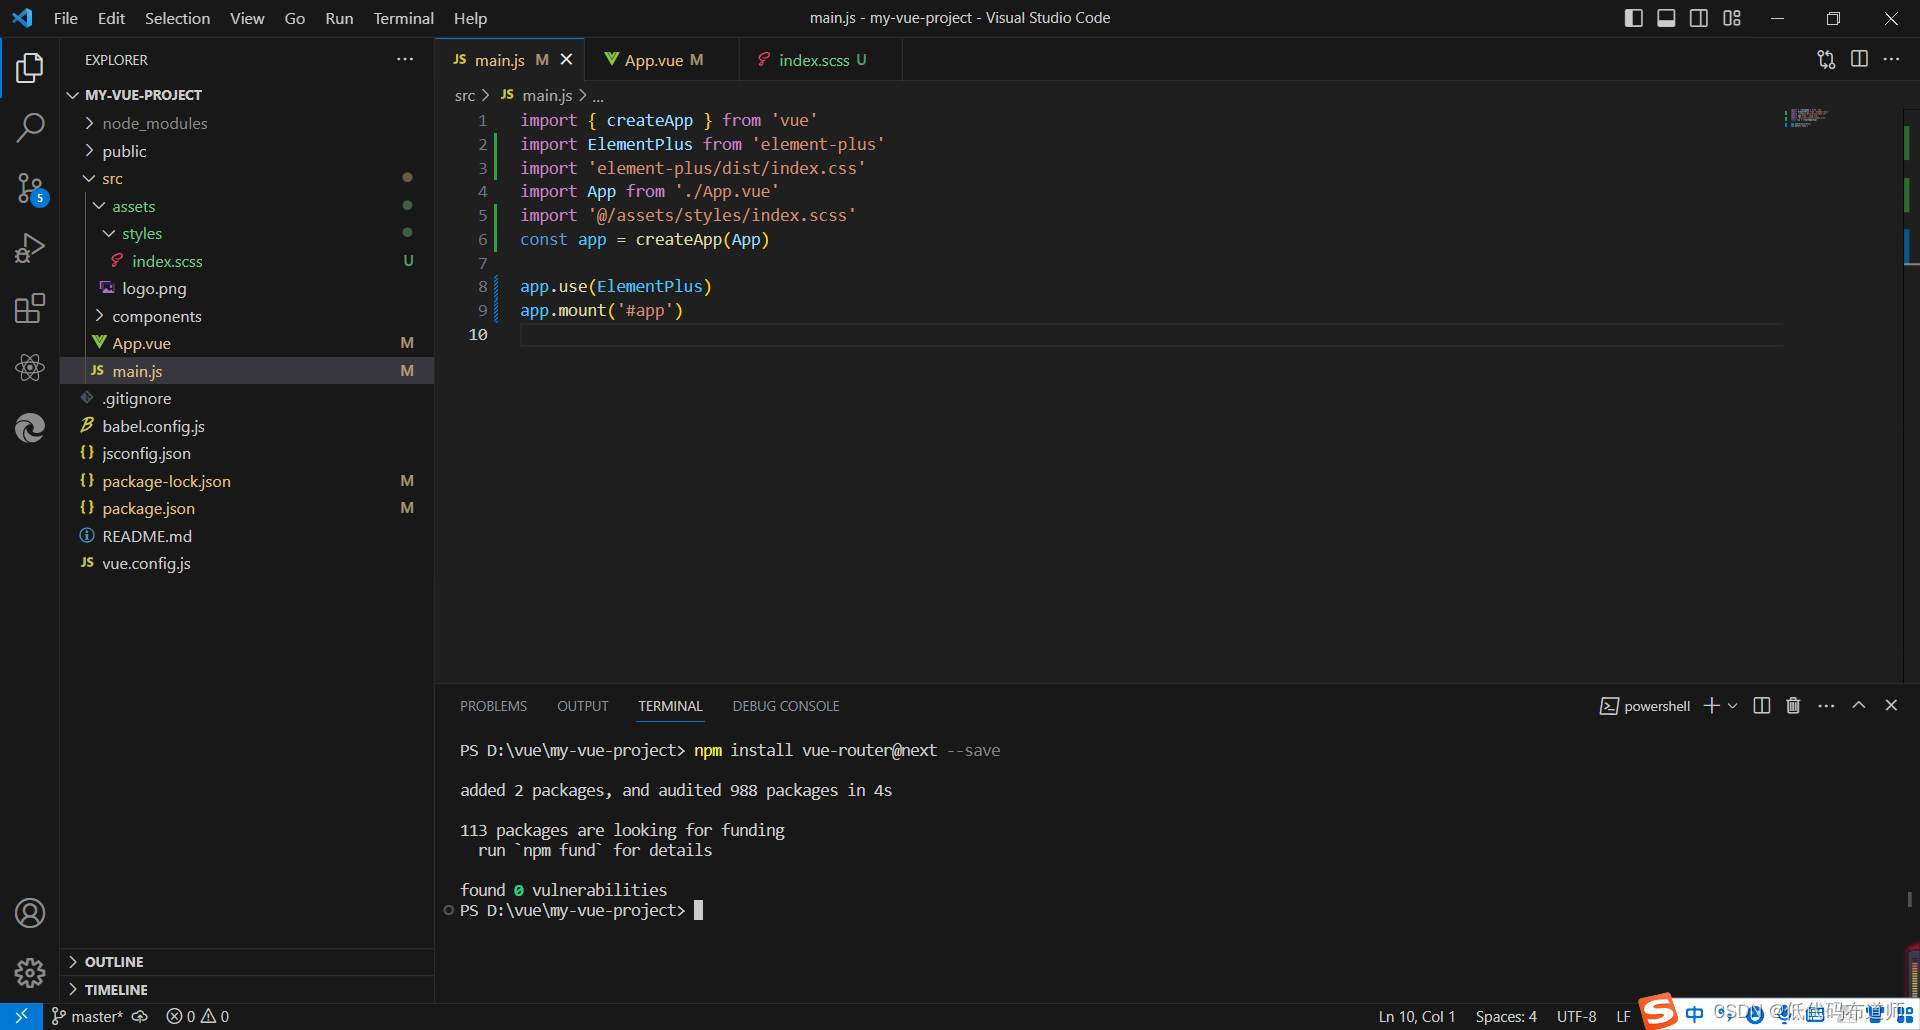This screenshot has width=1920, height=1030.
Task: Open the Edge browser tools view
Action: pos(30,428)
